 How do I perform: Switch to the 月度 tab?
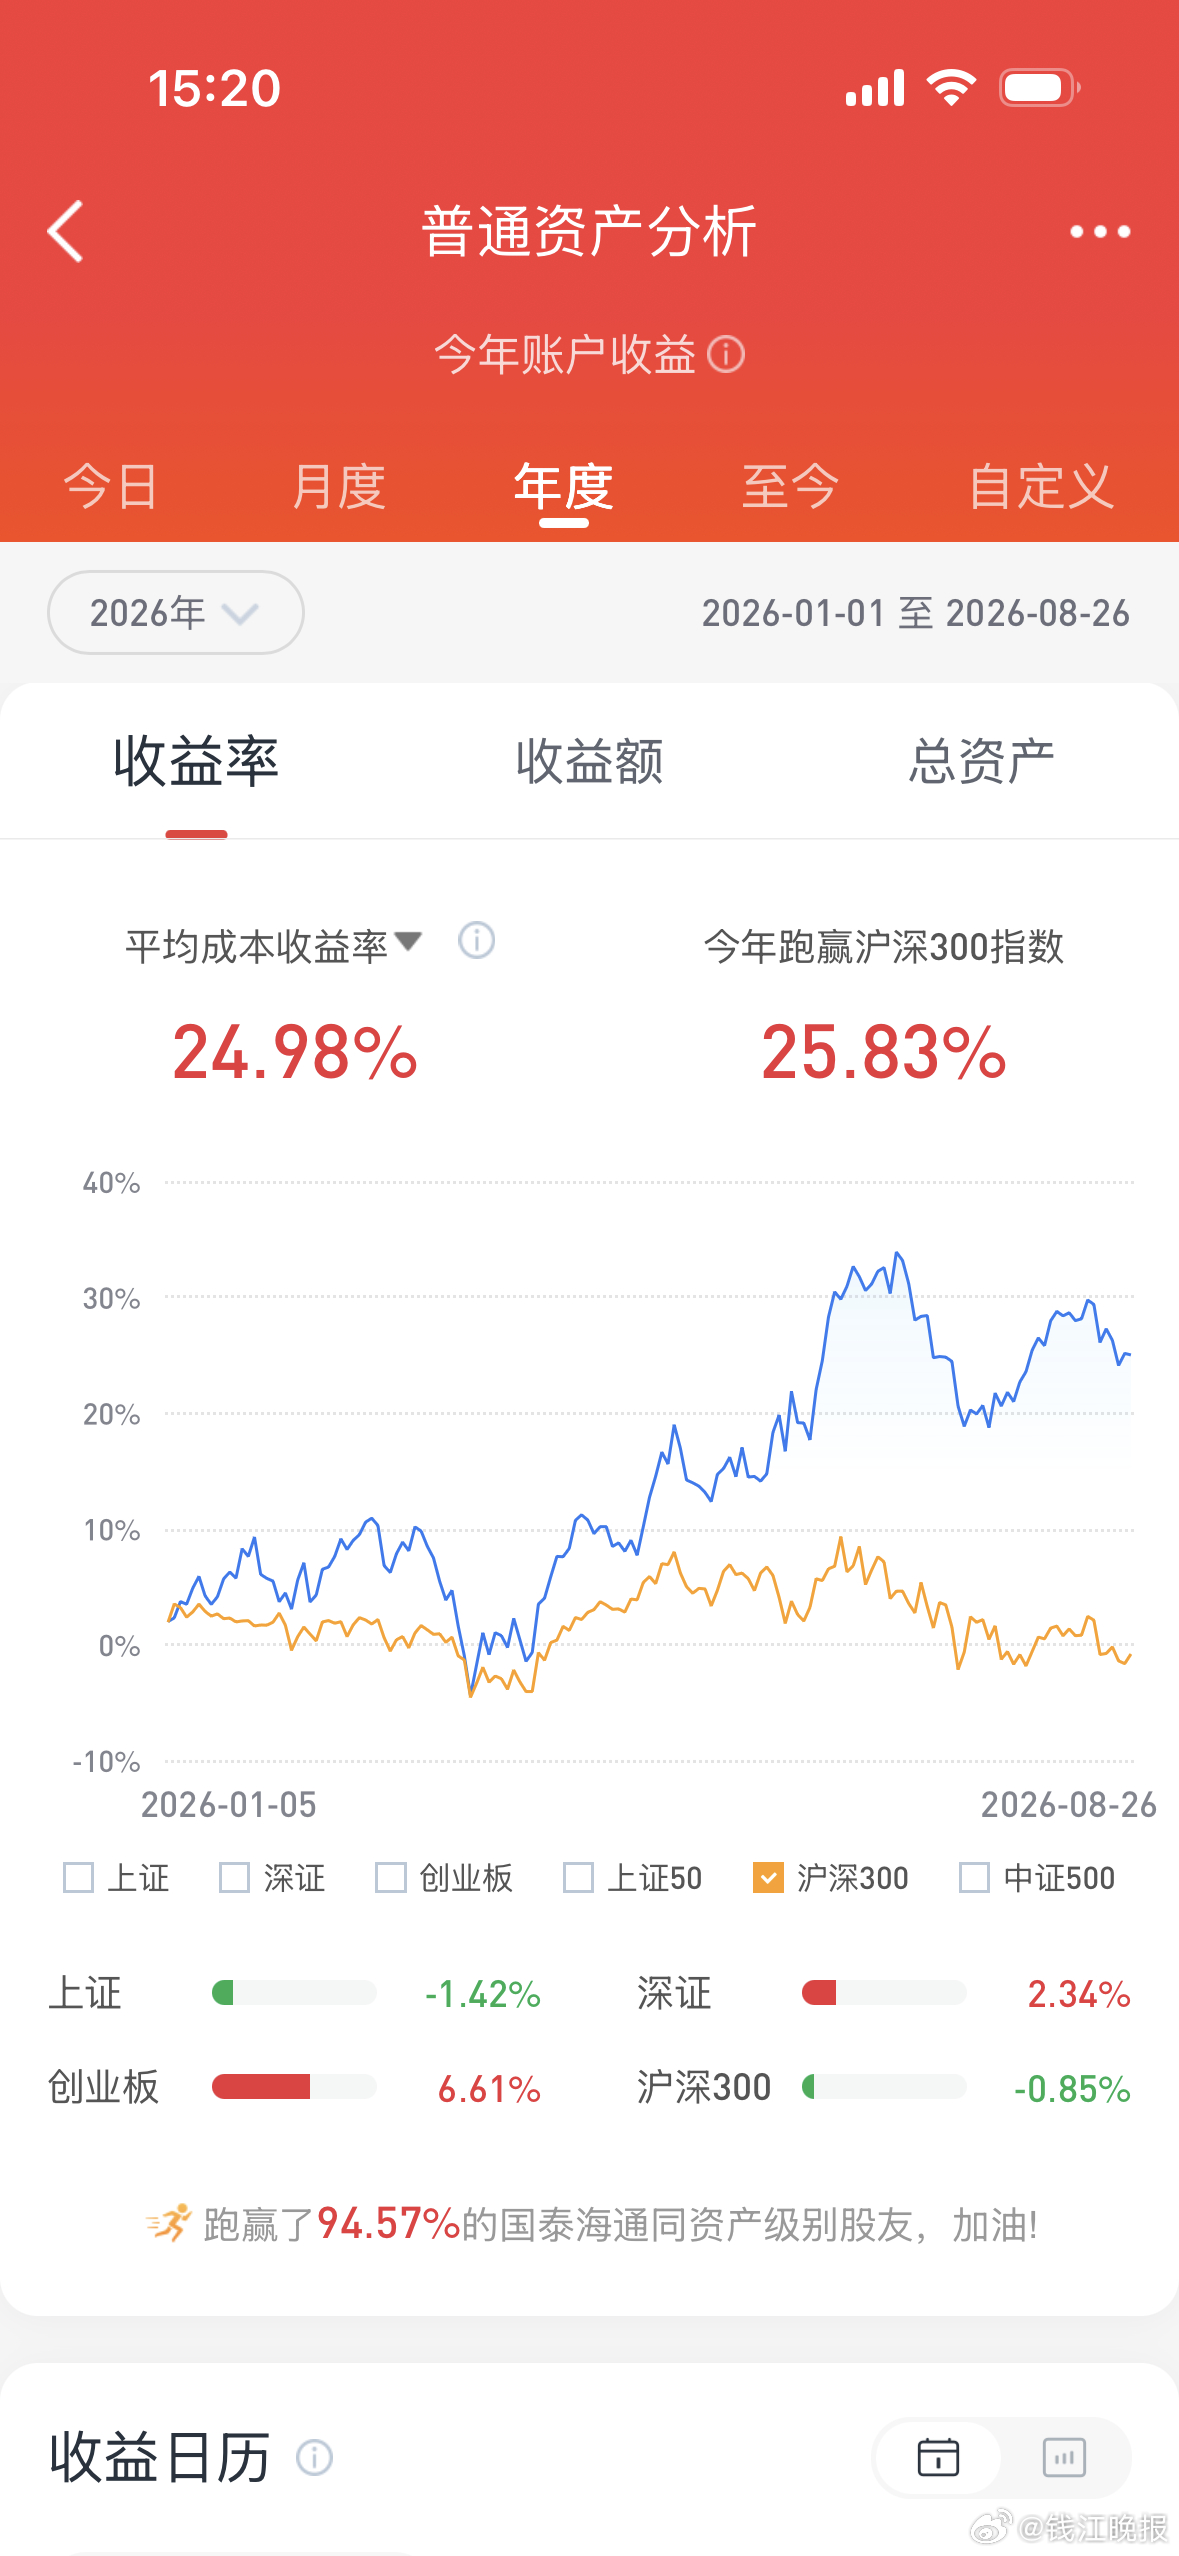pyautogui.click(x=339, y=487)
